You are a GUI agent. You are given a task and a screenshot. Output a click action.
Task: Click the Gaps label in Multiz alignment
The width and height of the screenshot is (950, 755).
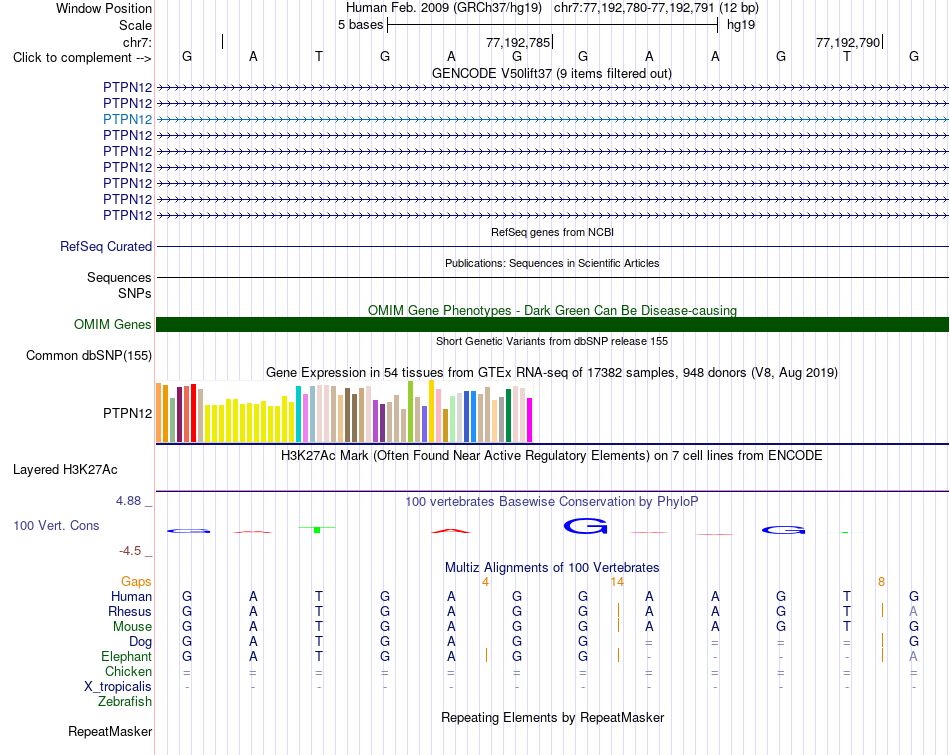click(x=136, y=582)
